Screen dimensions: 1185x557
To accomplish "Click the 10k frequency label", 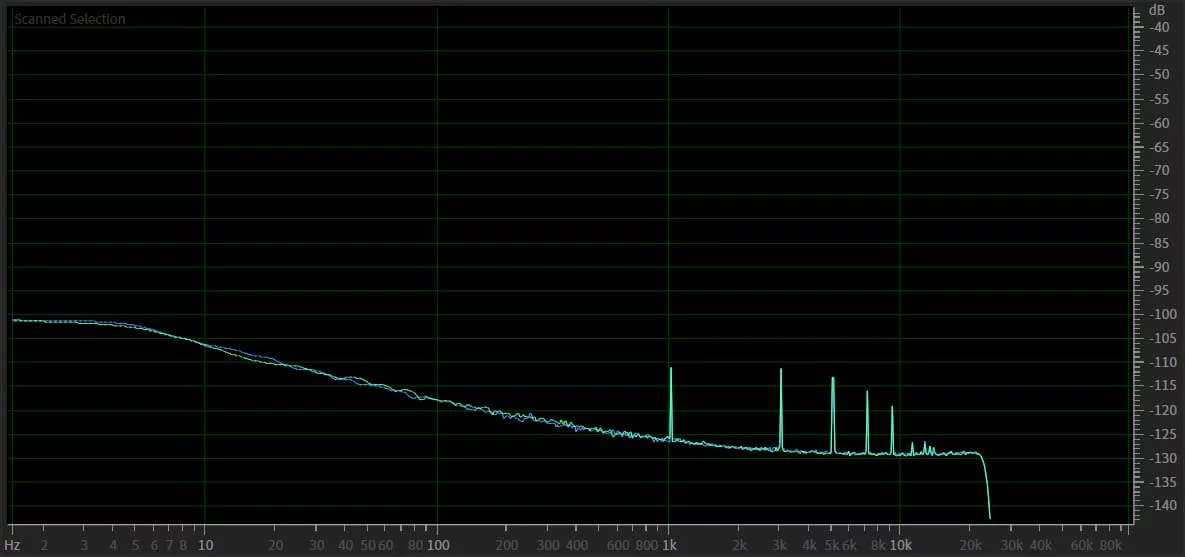I will (900, 545).
